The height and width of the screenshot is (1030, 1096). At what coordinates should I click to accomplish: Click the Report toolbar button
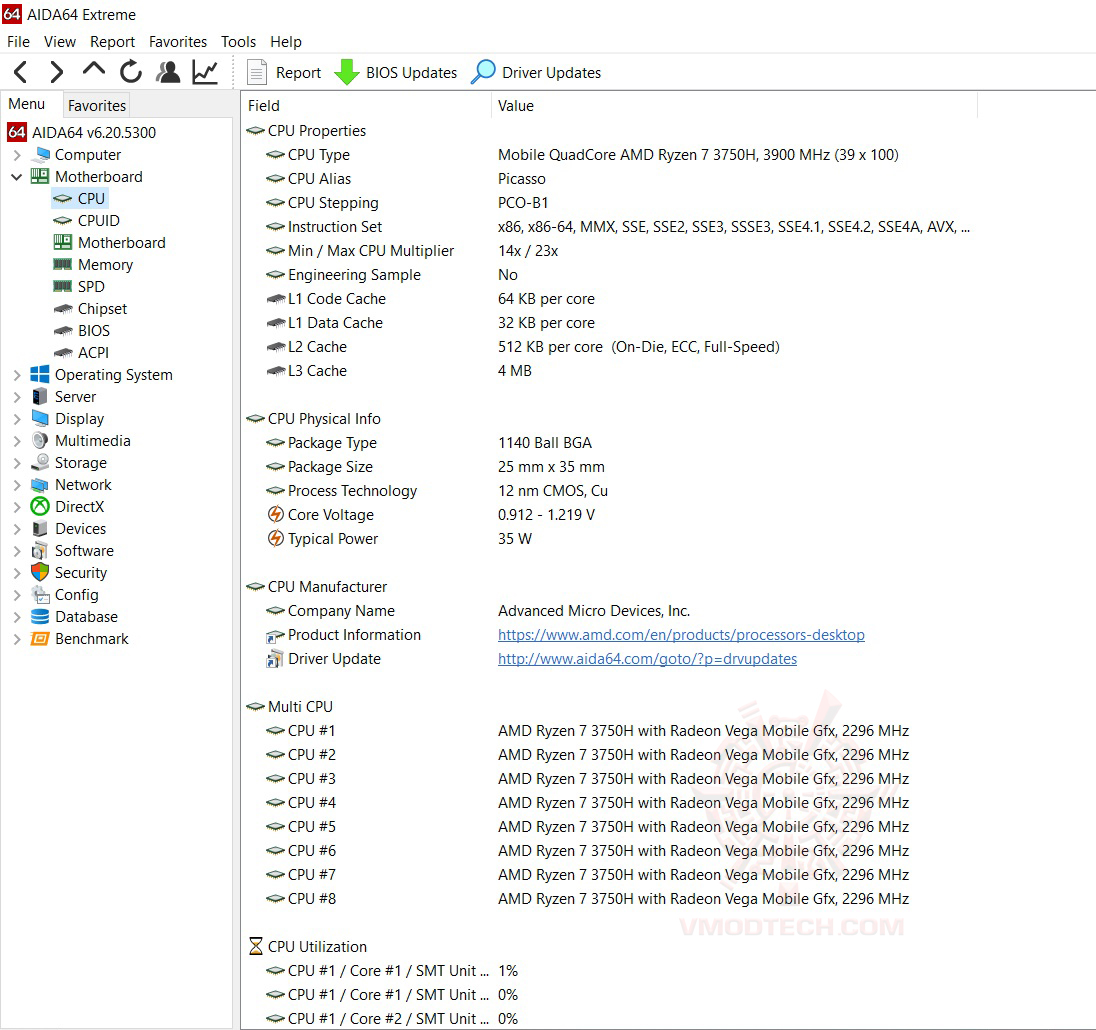click(x=284, y=72)
